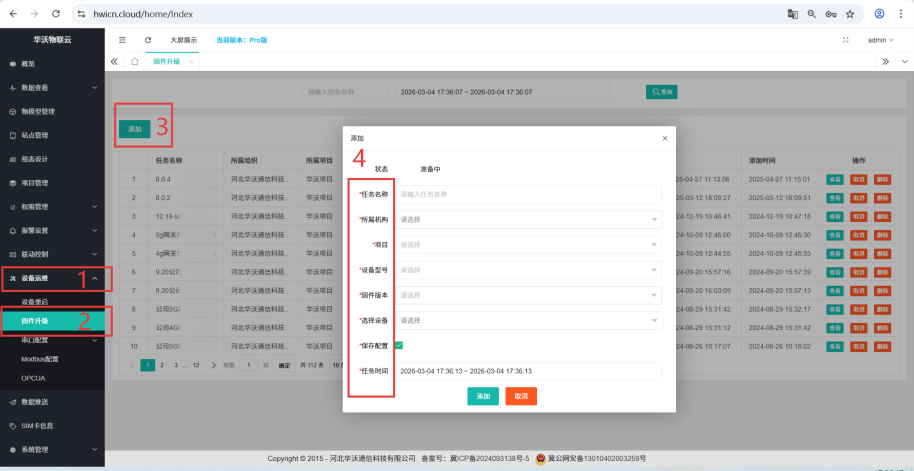
Task: Close the 添加 dialog with X icon
Action: 665,138
